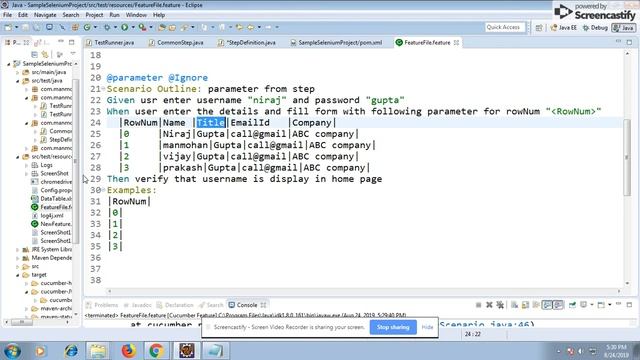This screenshot has height=360, width=640.
Task: Click the editor vertical scrollbar
Action: [x=627, y=157]
